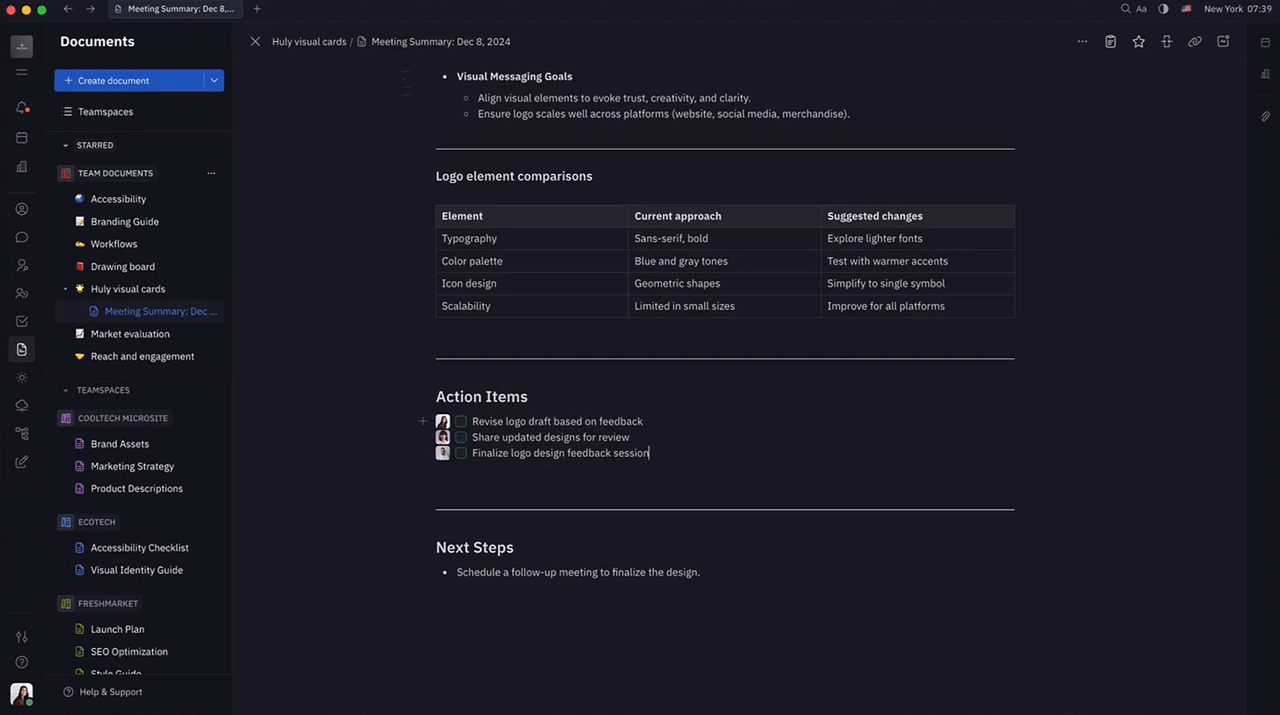Collapse the STARRED section in the sidebar
This screenshot has width=1280, height=715.
coord(66,146)
